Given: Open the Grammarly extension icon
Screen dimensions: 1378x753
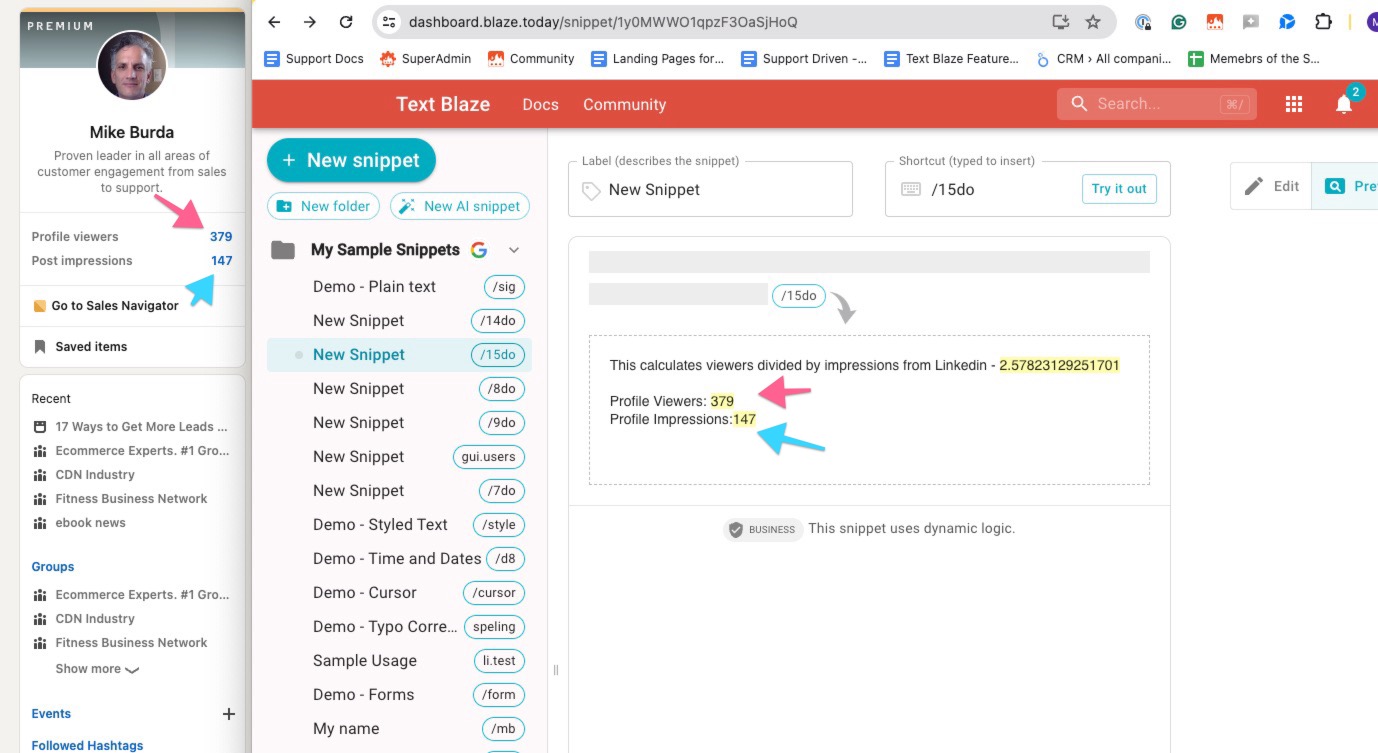Looking at the screenshot, I should 1179,22.
